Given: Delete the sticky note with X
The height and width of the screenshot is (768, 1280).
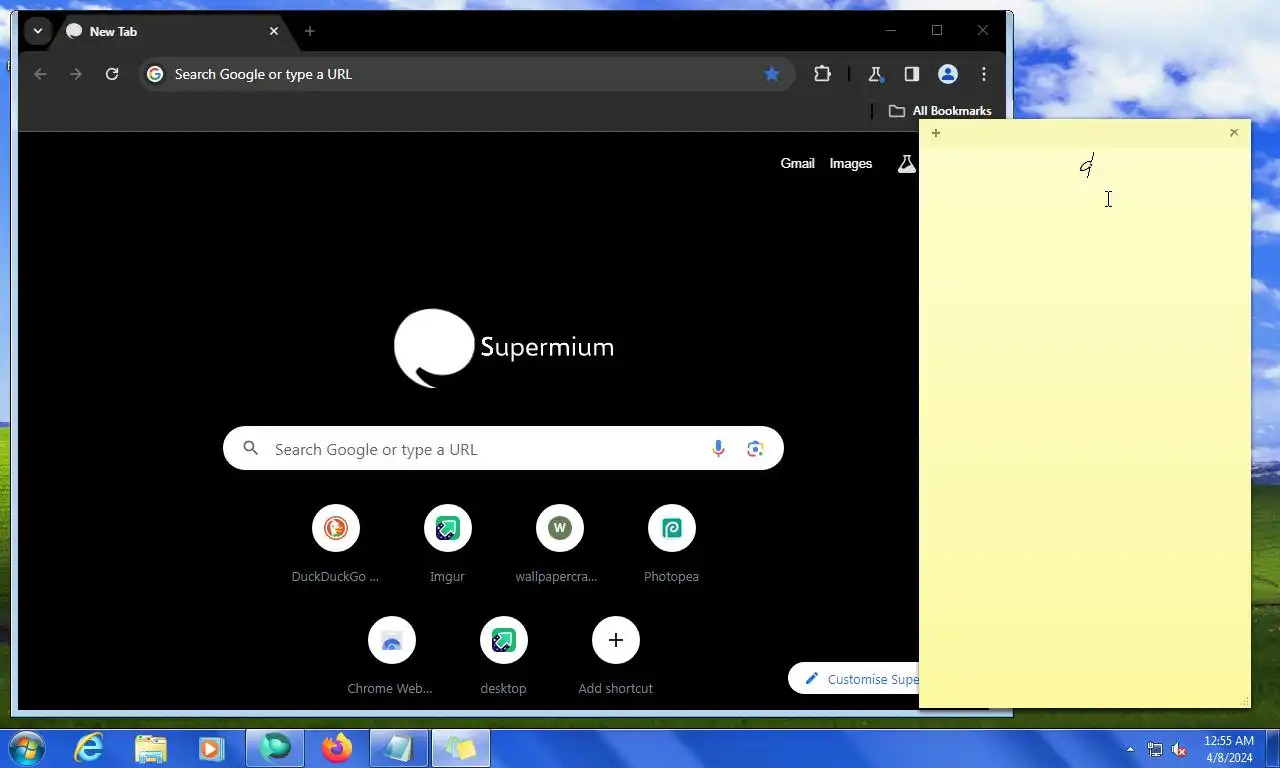Looking at the screenshot, I should [1234, 132].
